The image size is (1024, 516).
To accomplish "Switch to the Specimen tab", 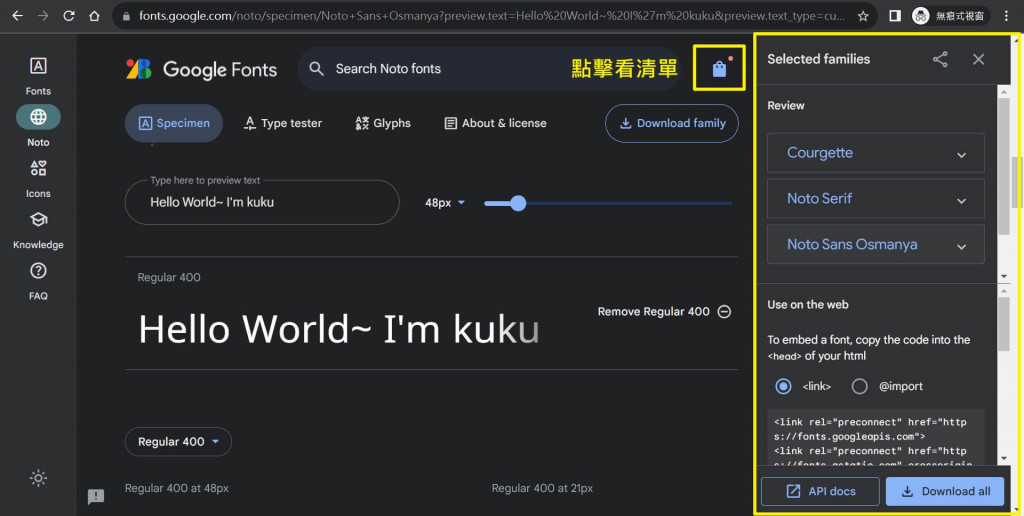I will (174, 123).
